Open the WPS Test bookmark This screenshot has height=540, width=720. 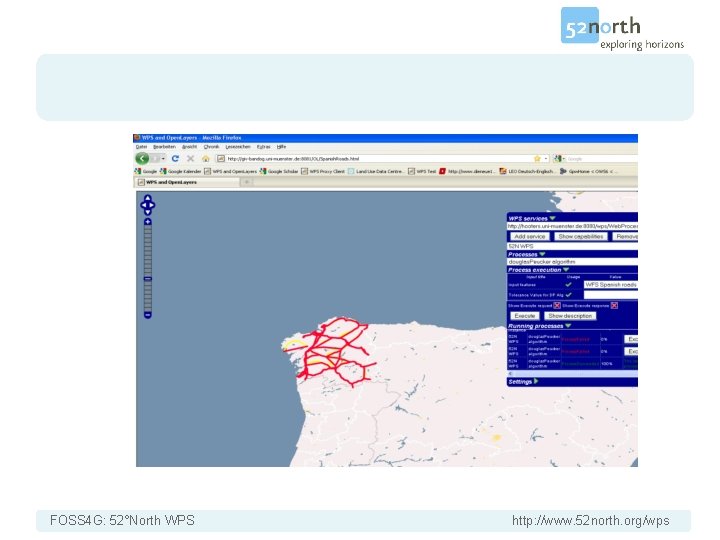(422, 171)
